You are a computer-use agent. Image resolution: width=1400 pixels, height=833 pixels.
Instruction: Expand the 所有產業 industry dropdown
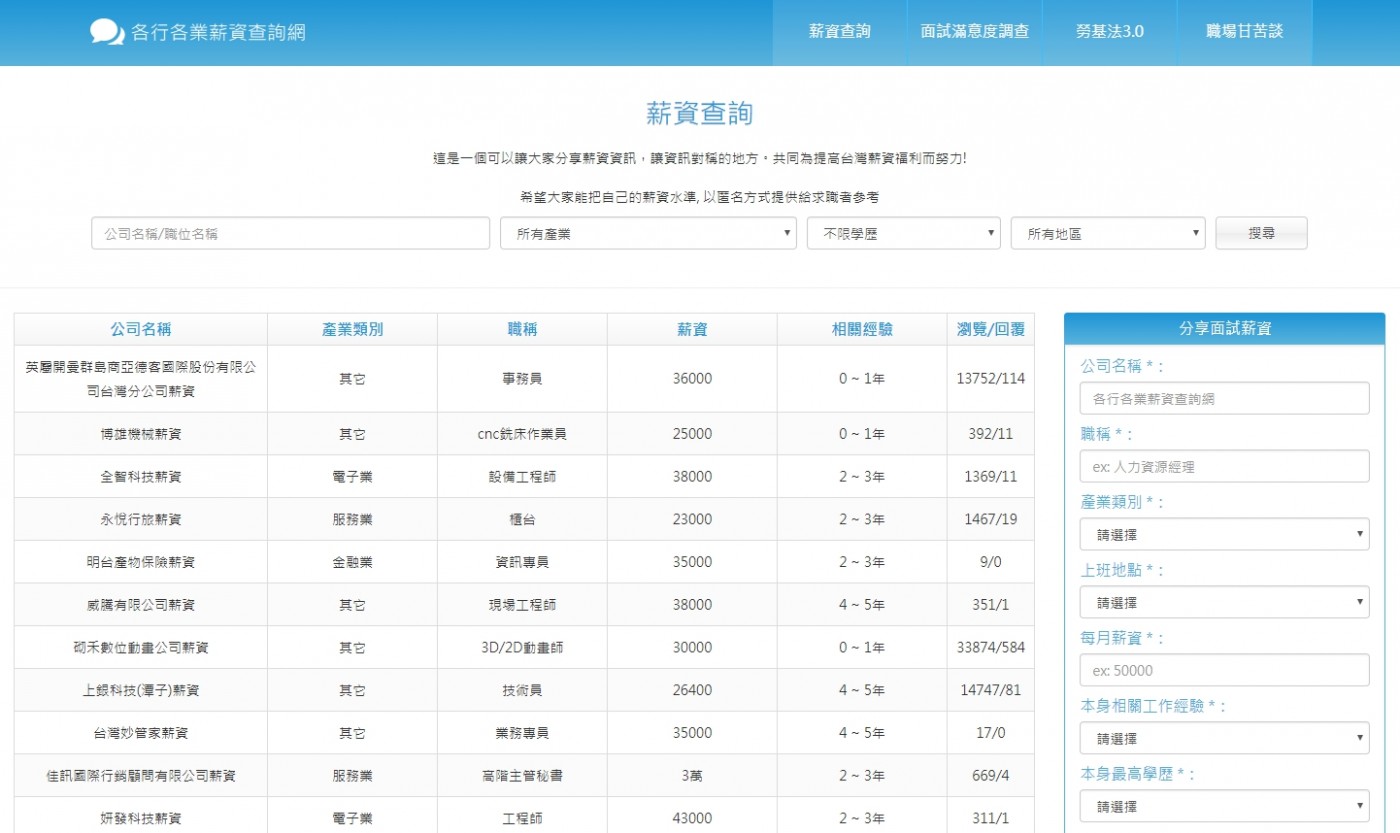coord(648,233)
